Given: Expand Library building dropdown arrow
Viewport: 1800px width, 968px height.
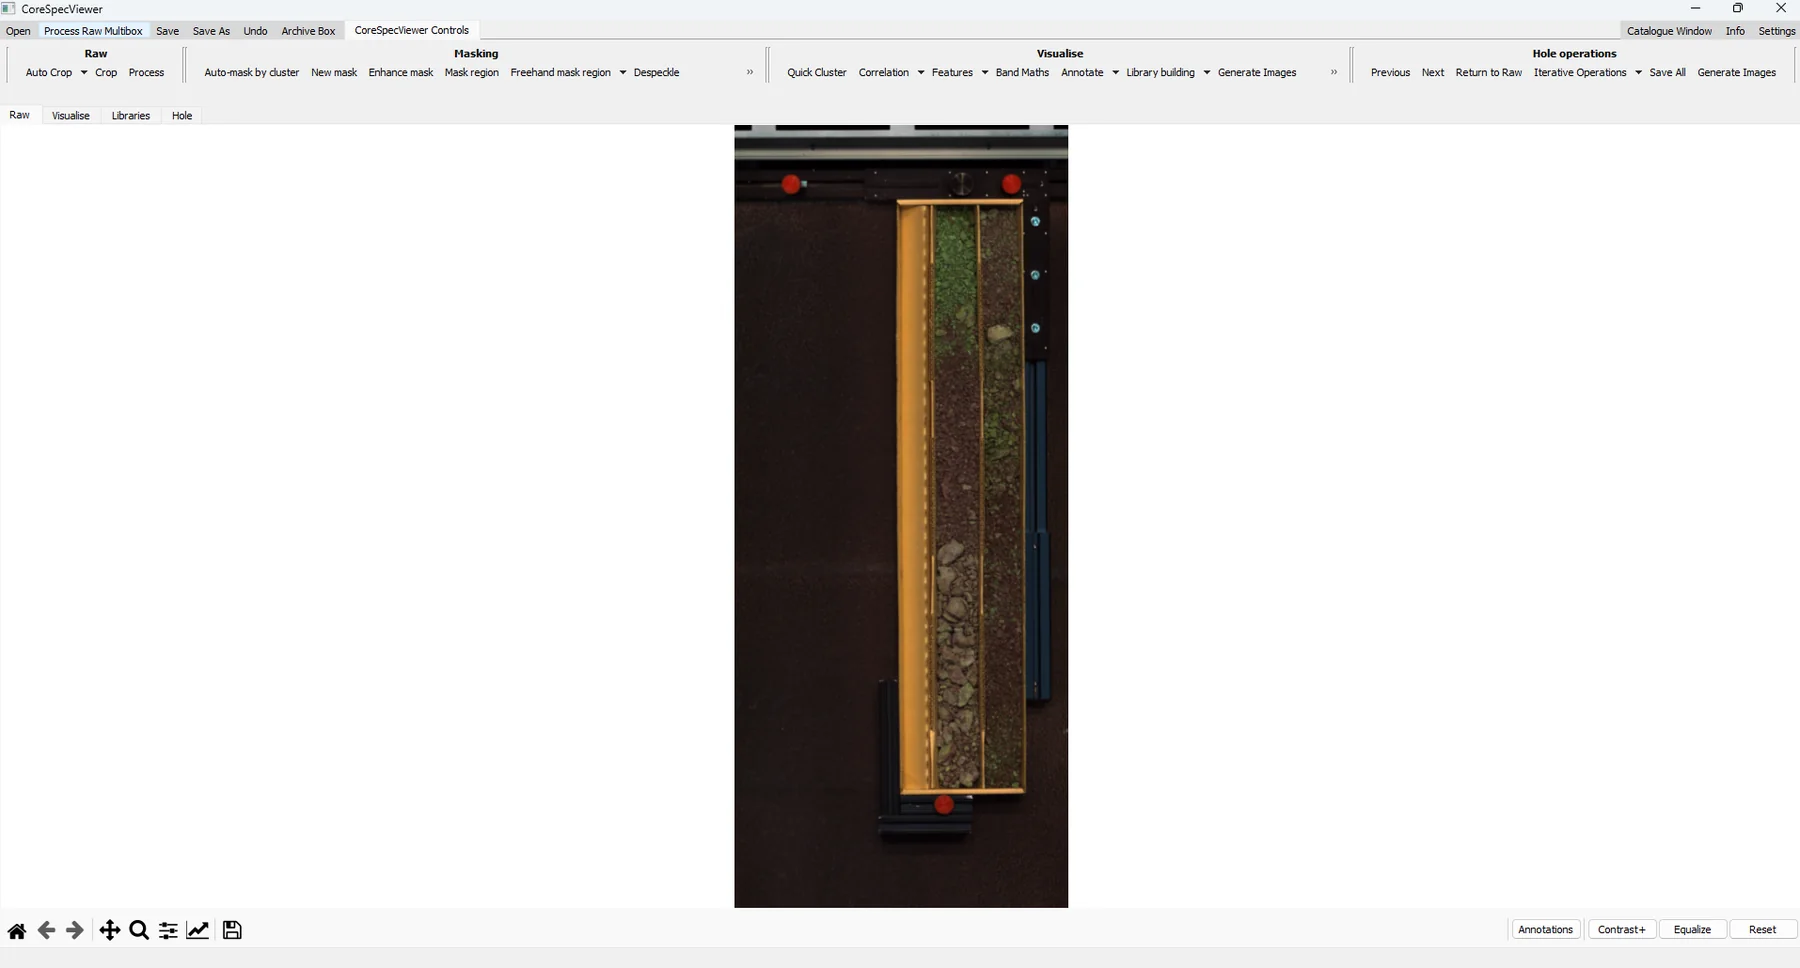Looking at the screenshot, I should pos(1207,73).
